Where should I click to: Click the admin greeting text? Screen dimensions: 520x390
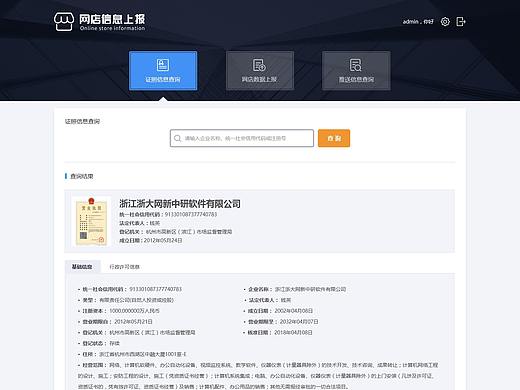click(x=418, y=22)
